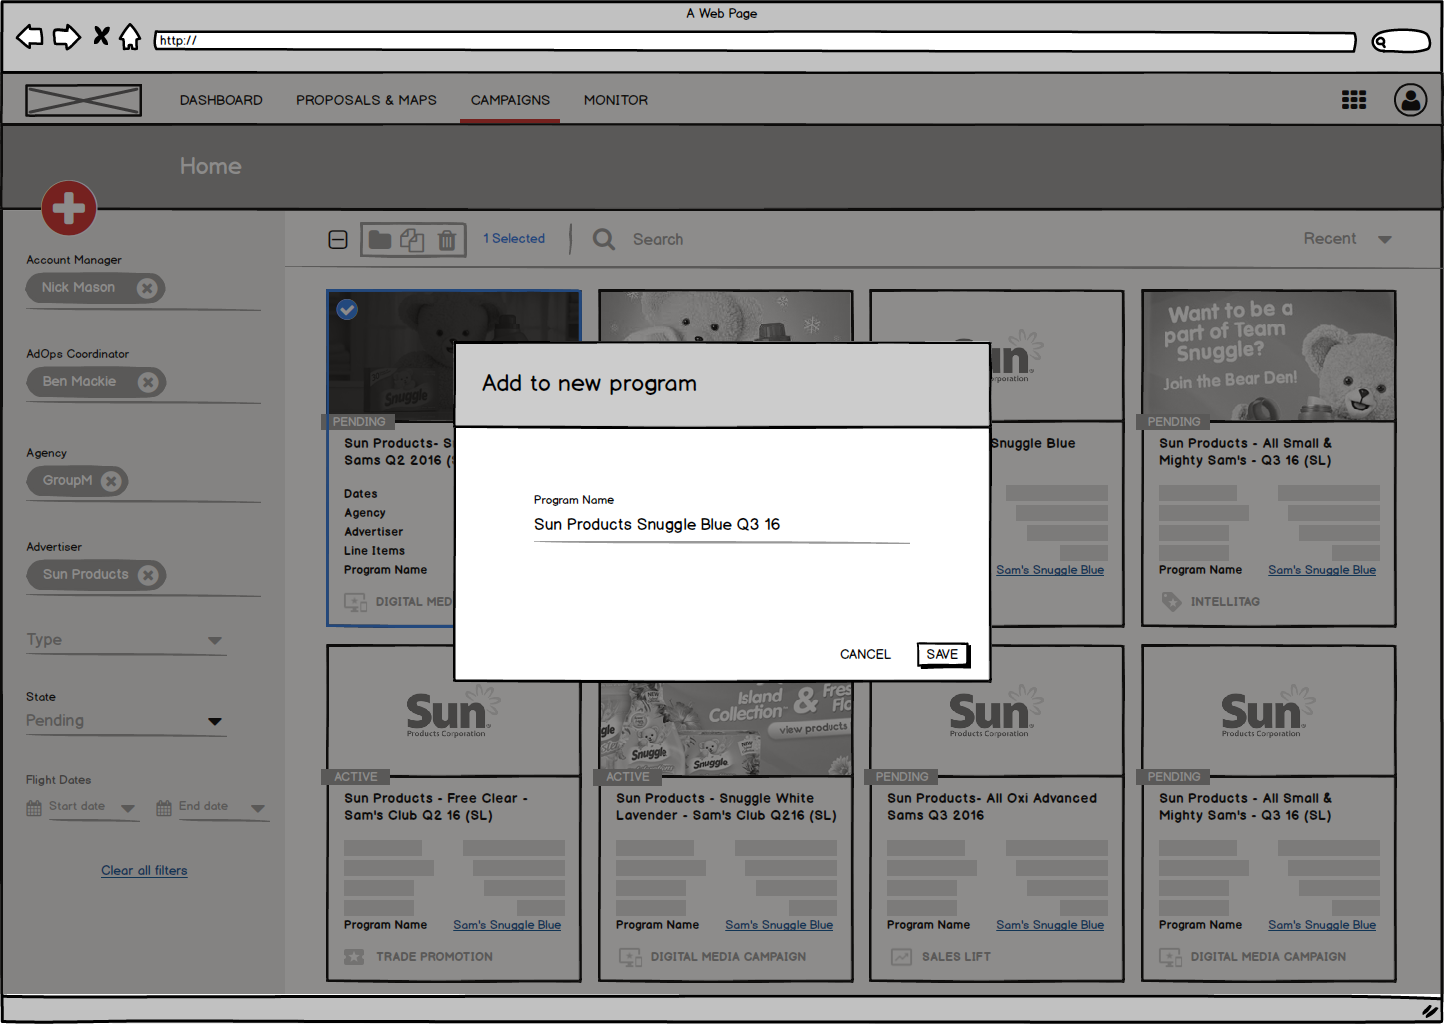Open the browser home icon

click(130, 37)
